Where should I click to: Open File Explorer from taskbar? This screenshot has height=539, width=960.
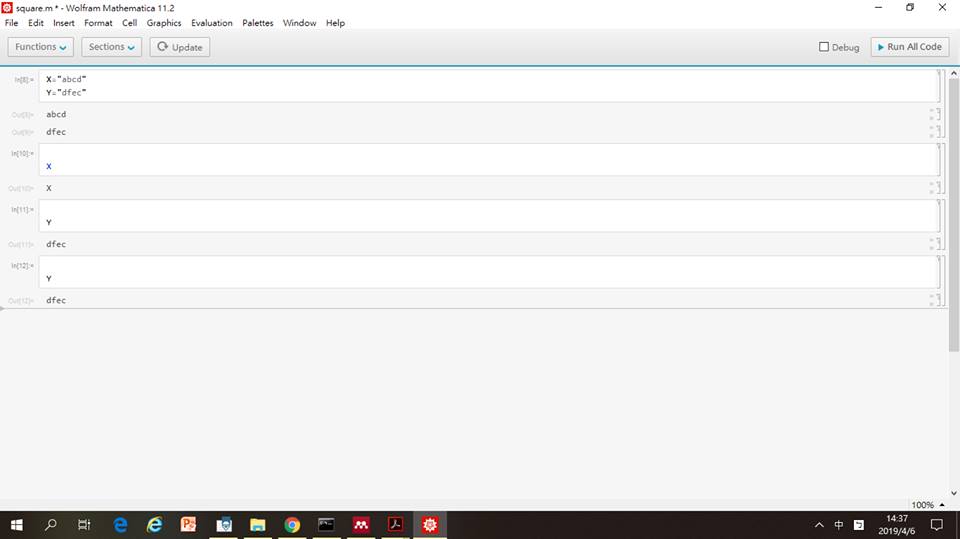point(258,525)
